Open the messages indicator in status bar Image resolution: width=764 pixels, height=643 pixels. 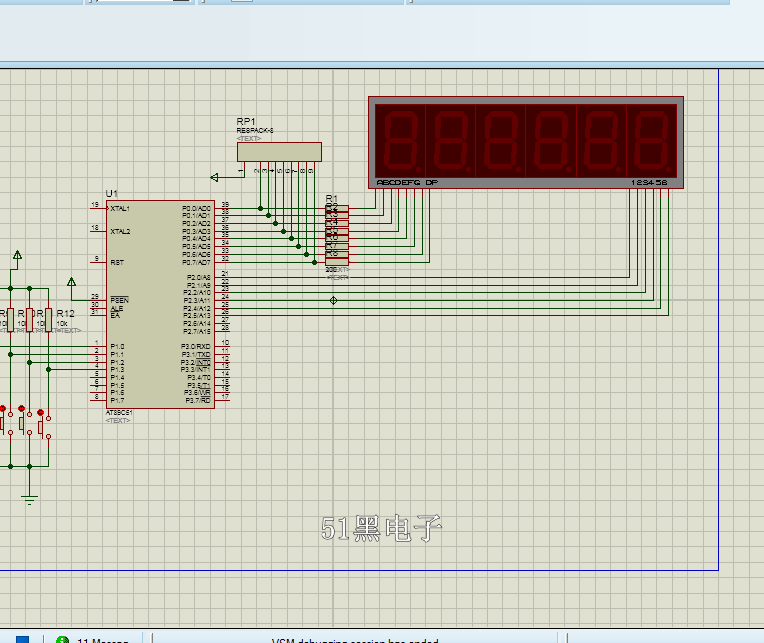point(93,640)
